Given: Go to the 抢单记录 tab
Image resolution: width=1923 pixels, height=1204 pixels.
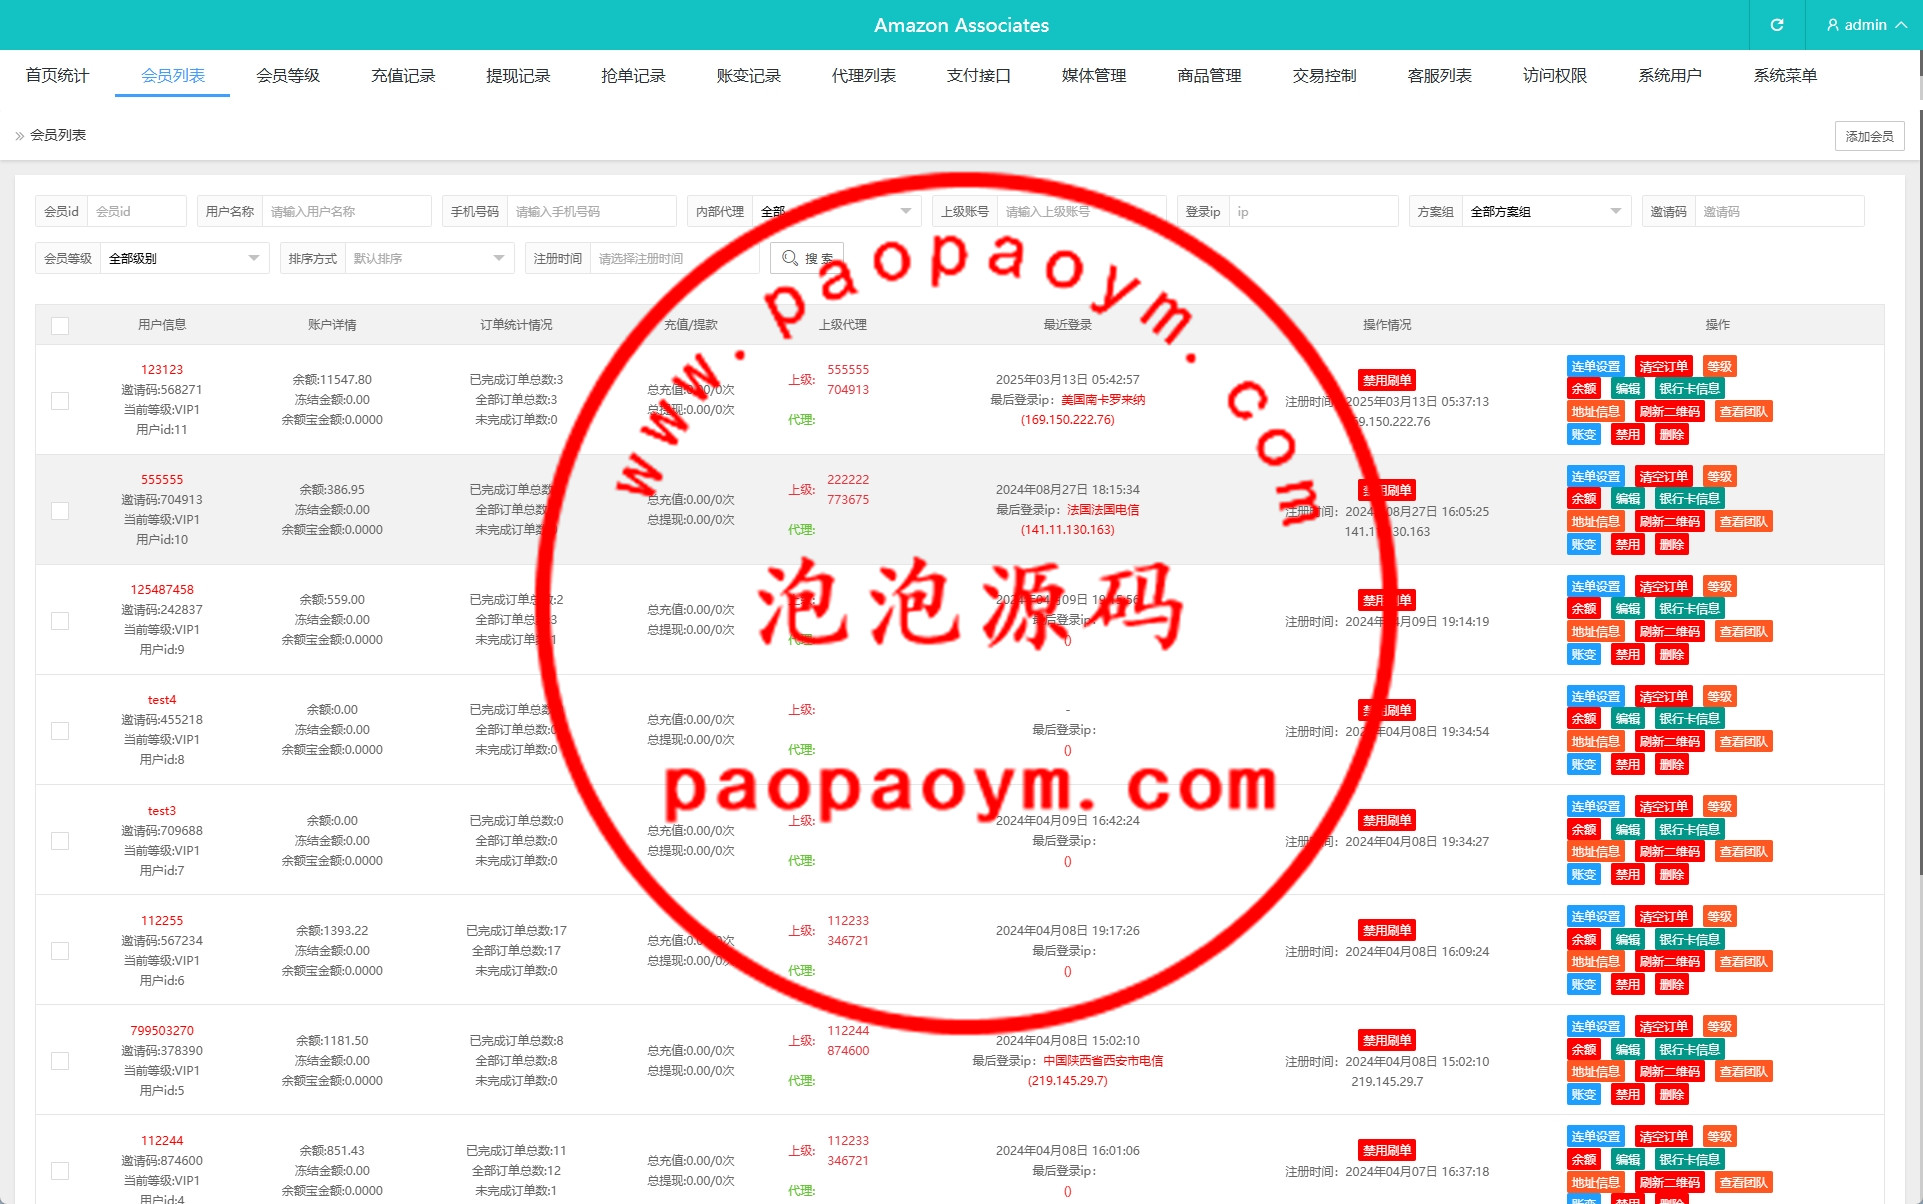Looking at the screenshot, I should coord(633,75).
